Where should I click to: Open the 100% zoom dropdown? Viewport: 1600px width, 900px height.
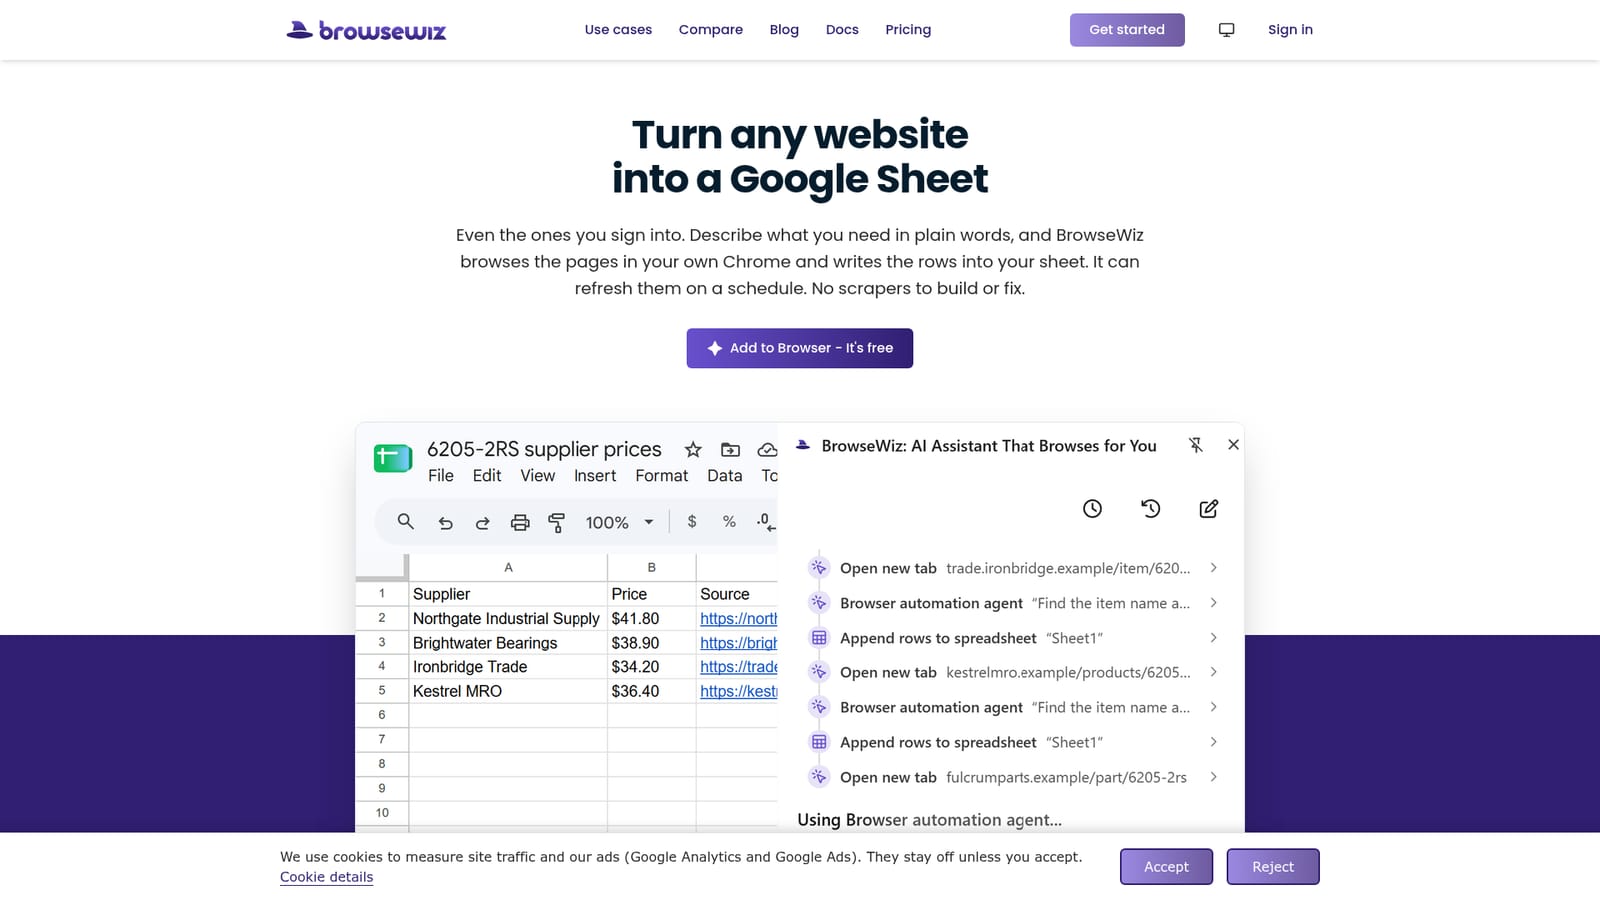point(619,523)
